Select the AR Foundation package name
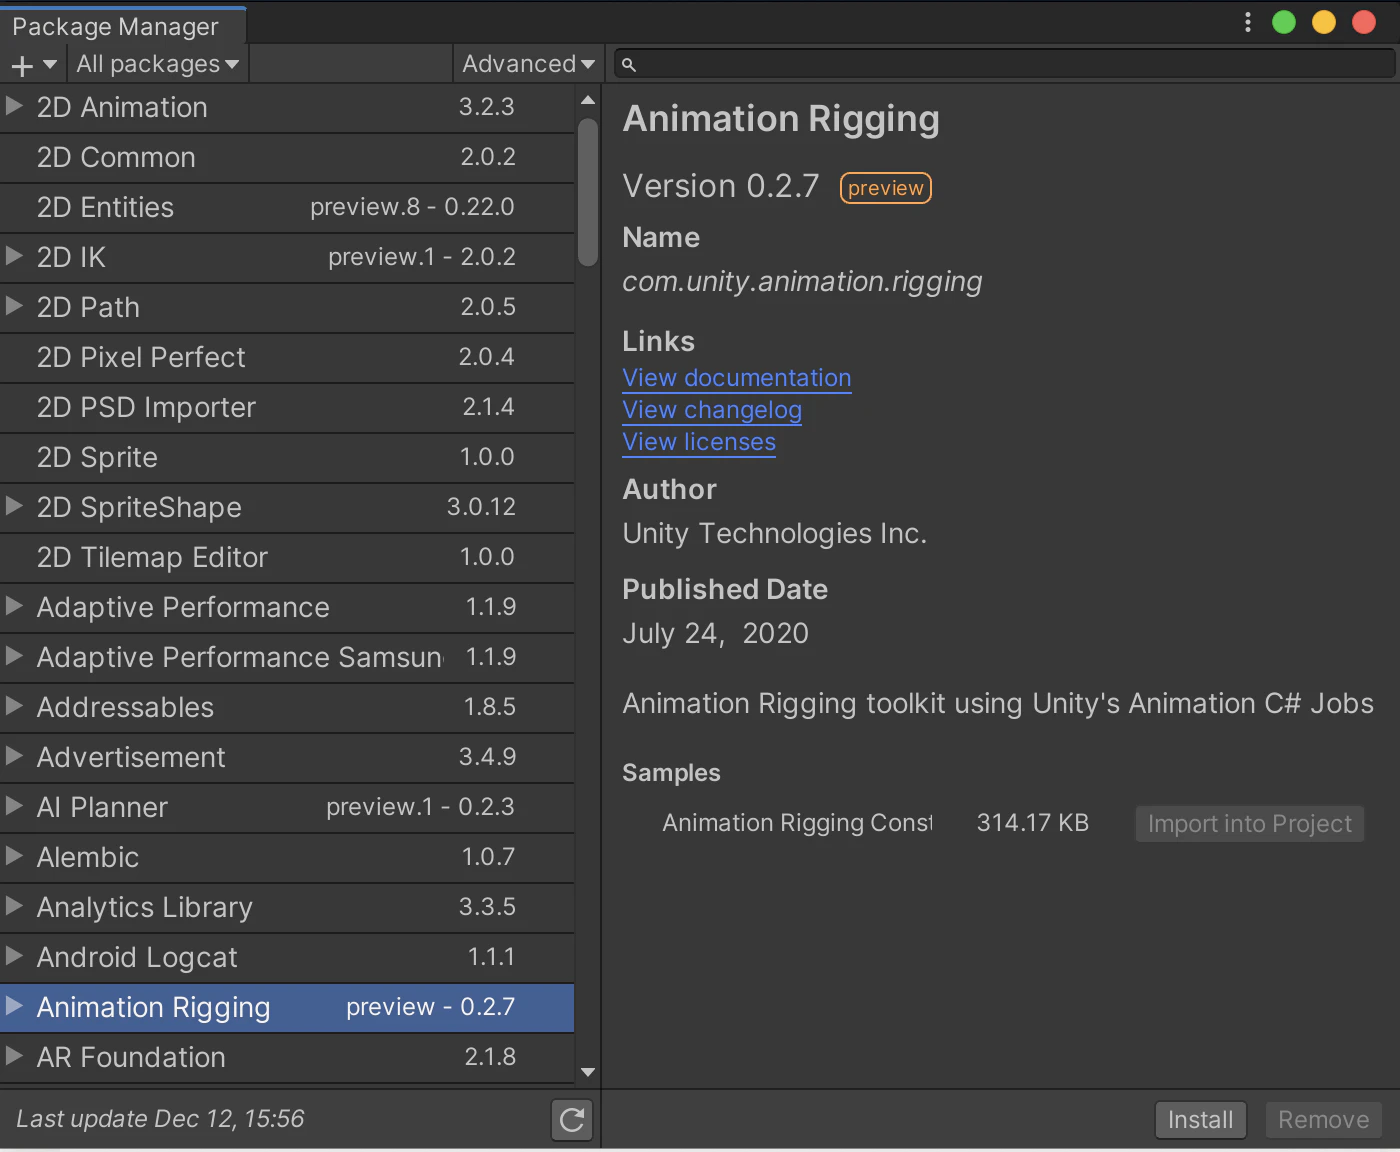Viewport: 1400px width, 1152px height. point(131,1057)
